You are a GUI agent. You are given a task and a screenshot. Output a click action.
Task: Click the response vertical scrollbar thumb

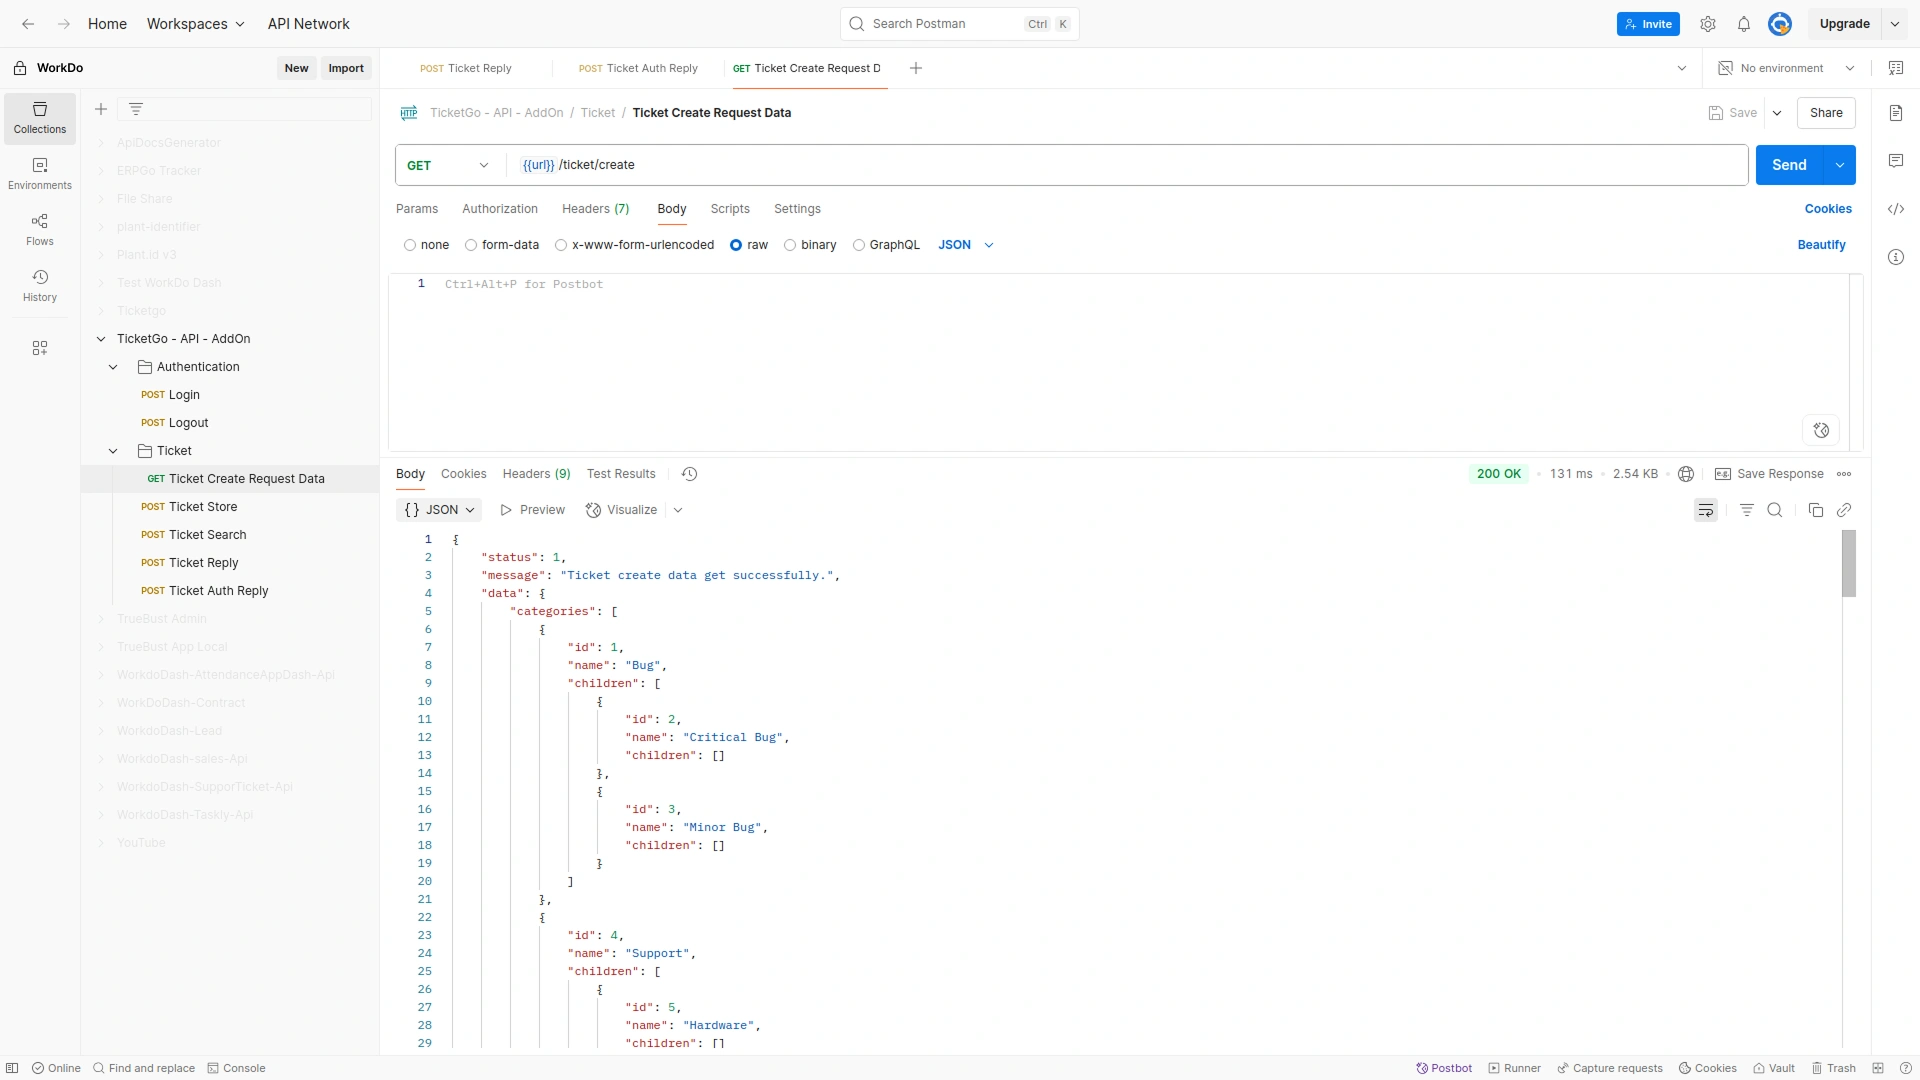1848,563
